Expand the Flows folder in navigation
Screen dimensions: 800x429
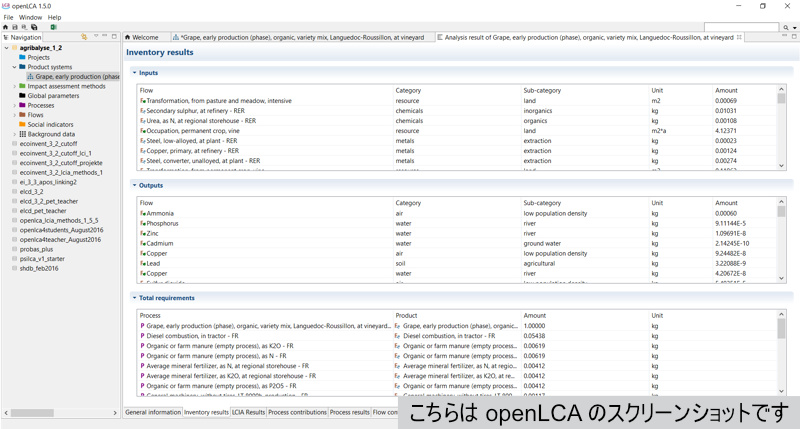point(14,115)
